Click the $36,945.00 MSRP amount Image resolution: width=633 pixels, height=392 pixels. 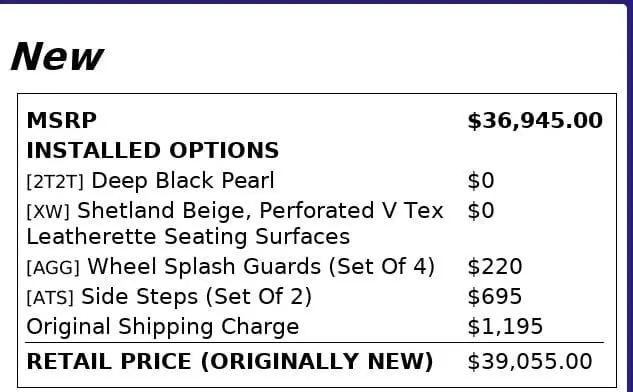[535, 121]
